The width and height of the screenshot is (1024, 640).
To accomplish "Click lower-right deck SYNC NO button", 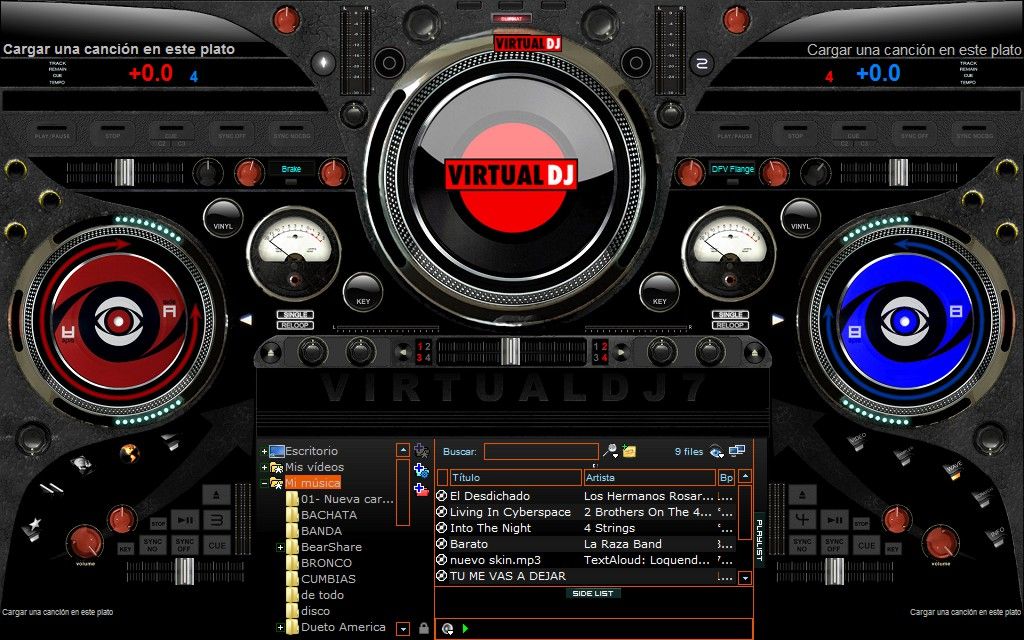I will coord(803,545).
